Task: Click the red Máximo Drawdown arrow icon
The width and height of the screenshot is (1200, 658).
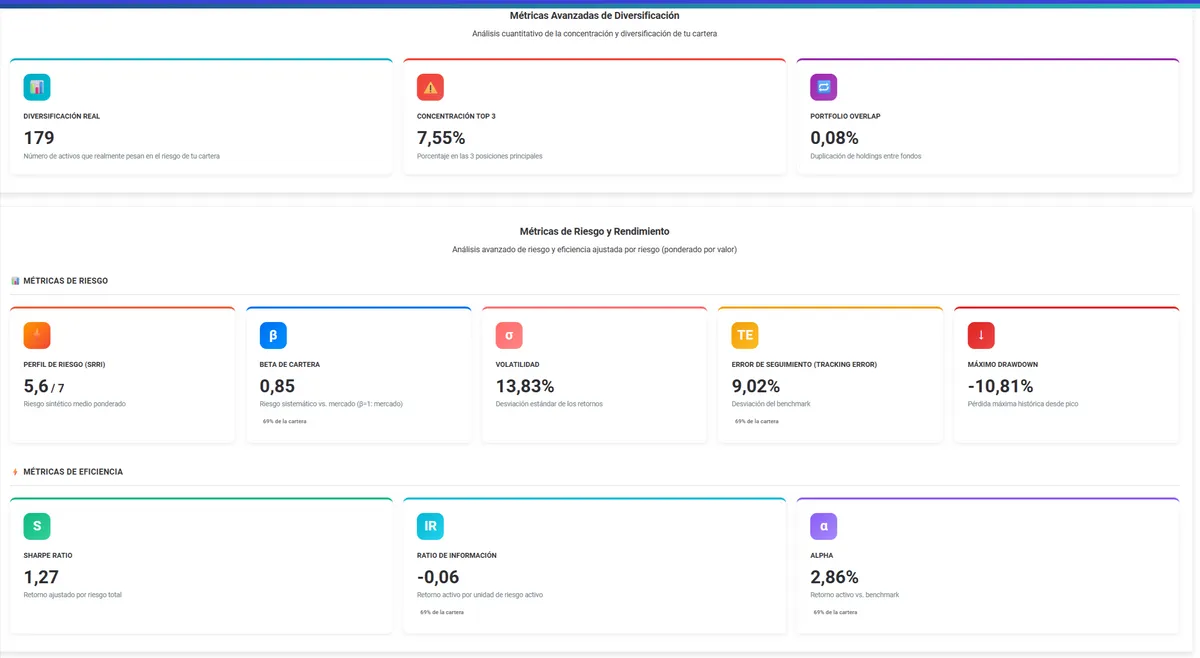Action: click(981, 335)
